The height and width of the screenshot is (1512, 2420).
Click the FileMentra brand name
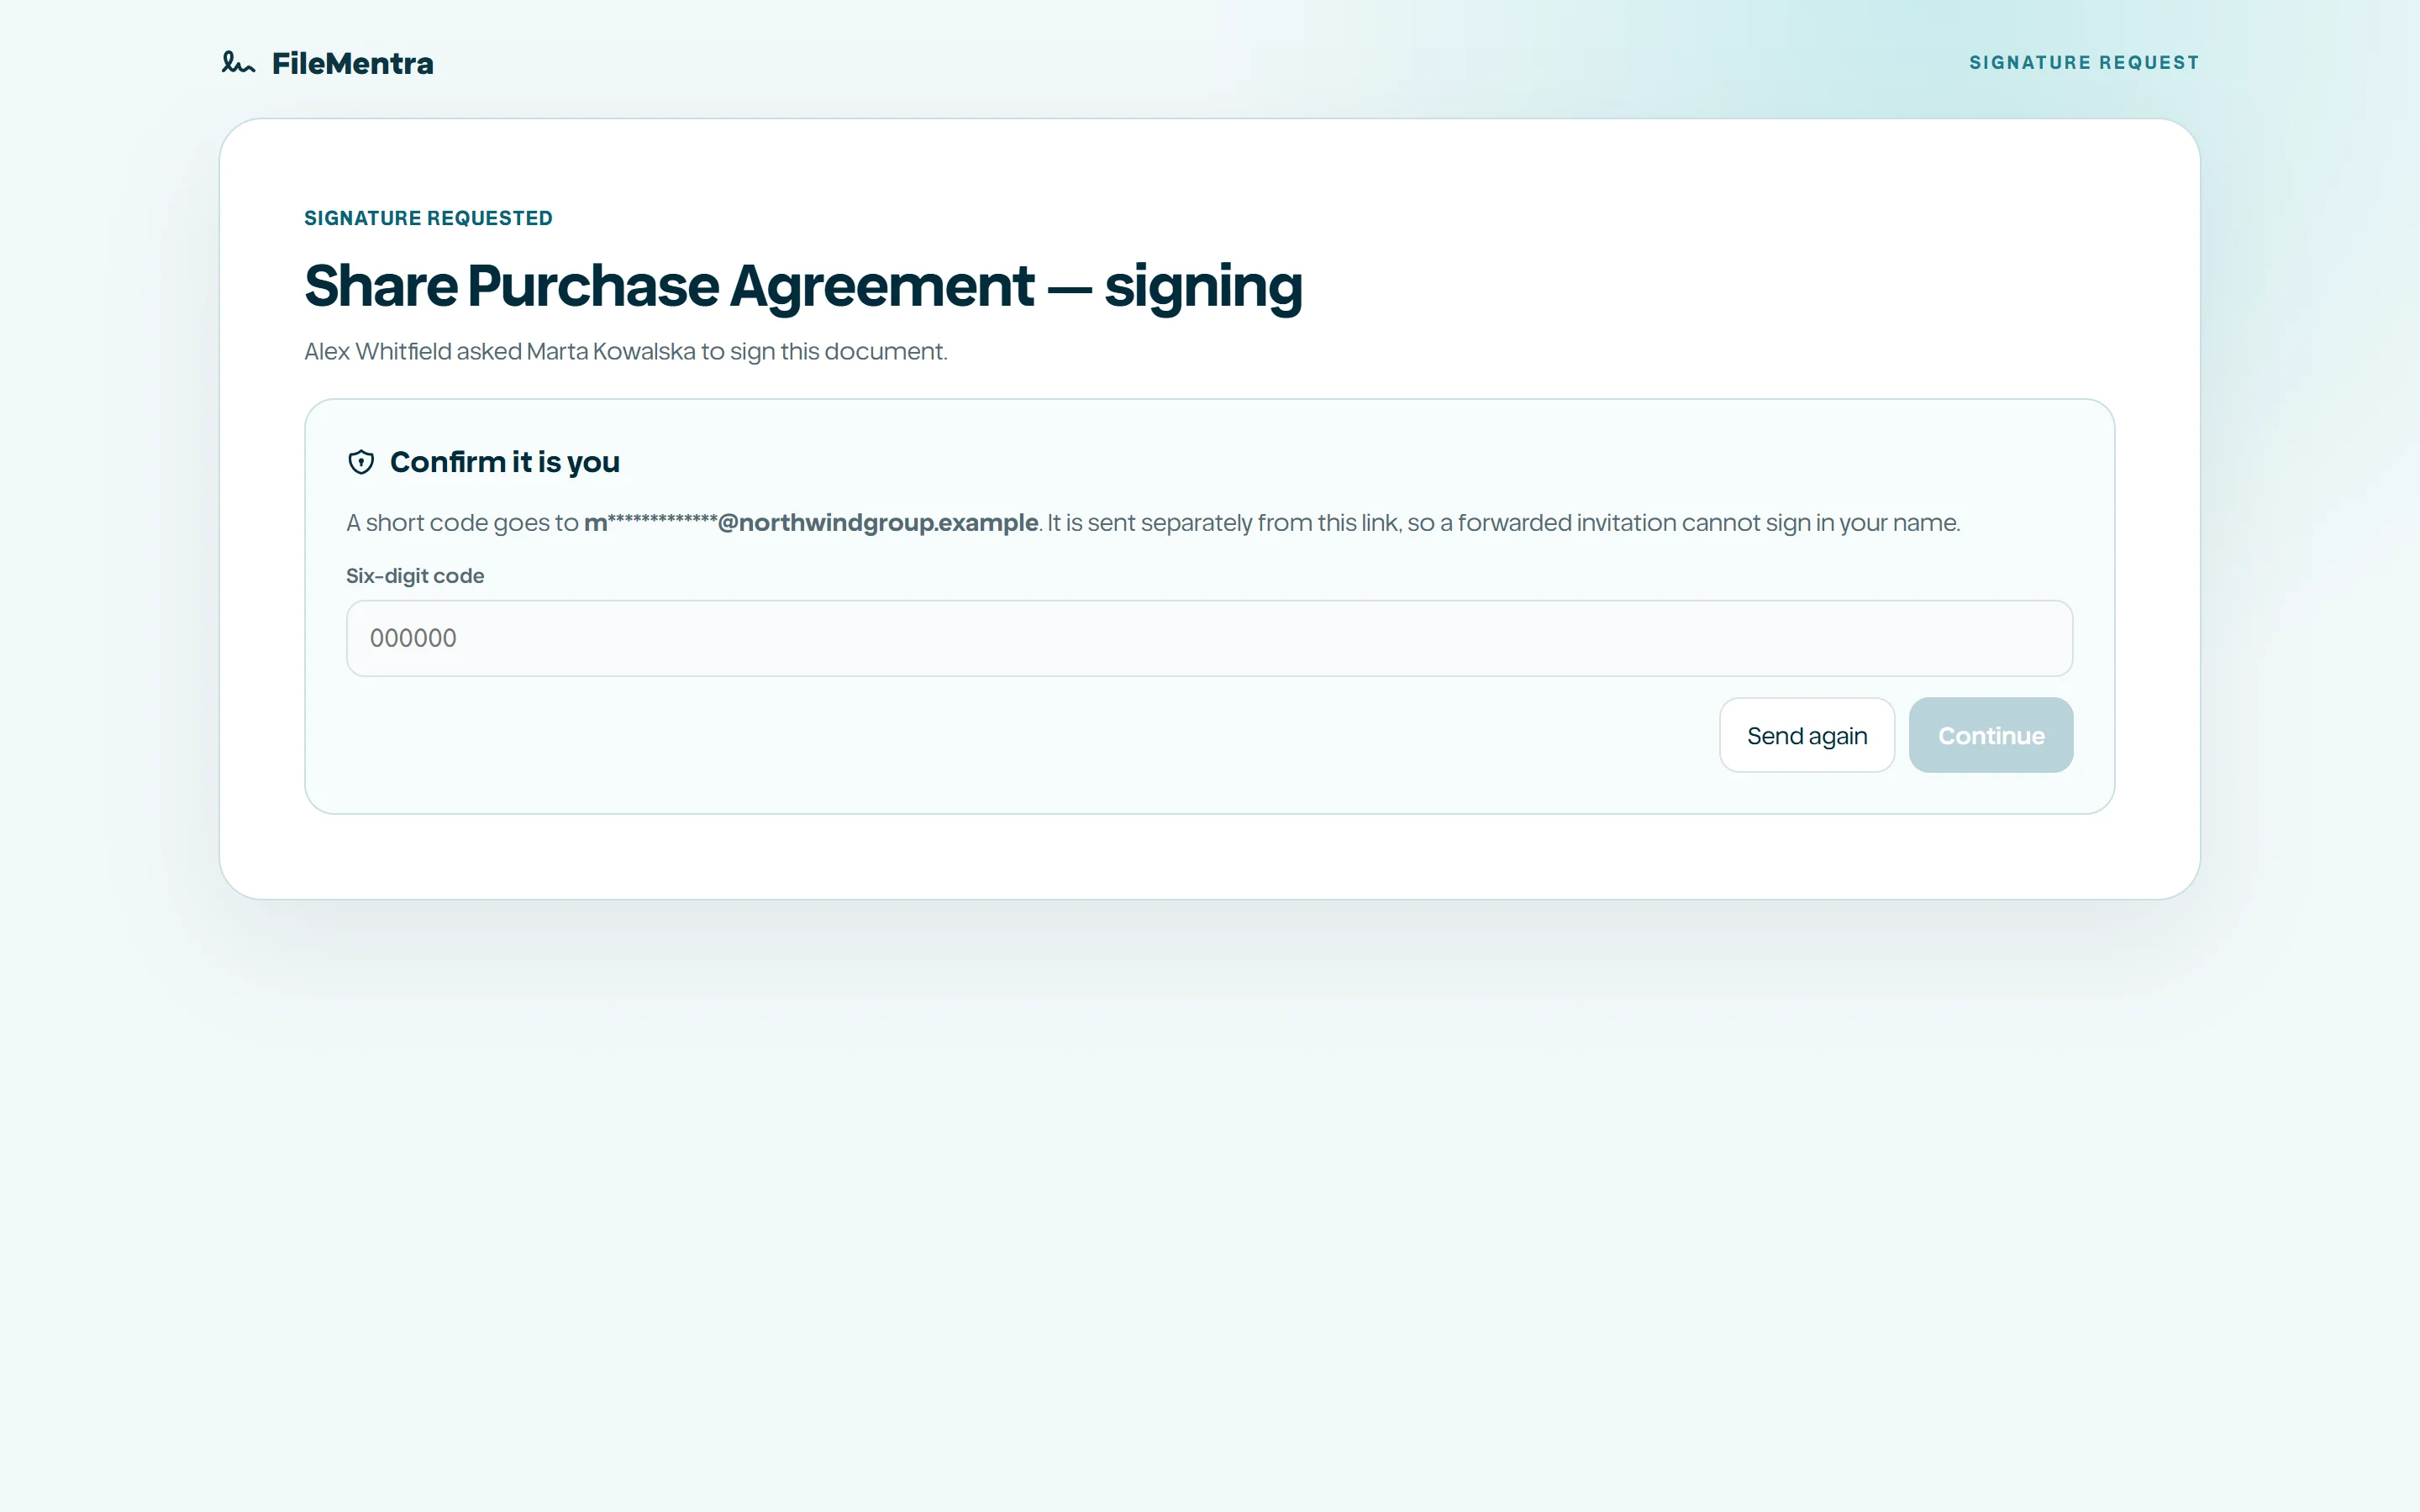(x=353, y=63)
